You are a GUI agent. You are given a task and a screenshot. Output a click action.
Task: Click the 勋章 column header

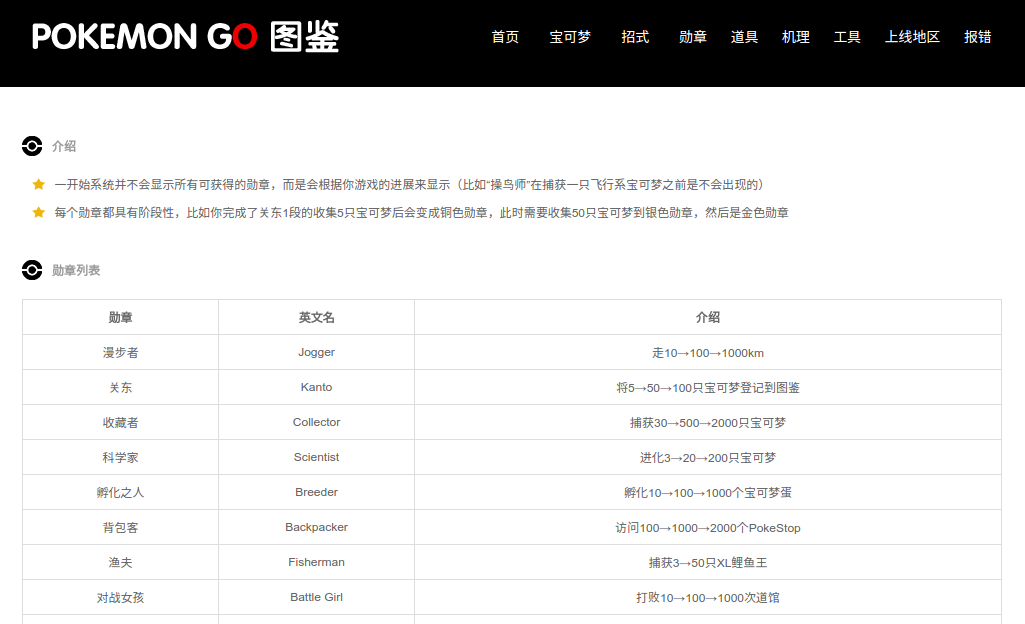tap(120, 318)
